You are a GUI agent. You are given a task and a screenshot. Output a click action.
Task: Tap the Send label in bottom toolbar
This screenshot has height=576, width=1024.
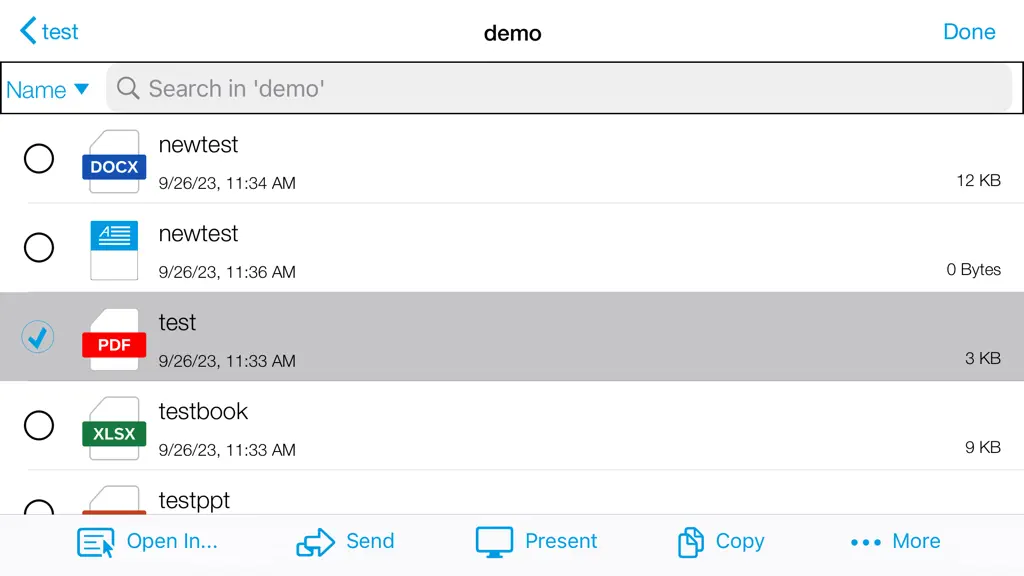point(370,541)
